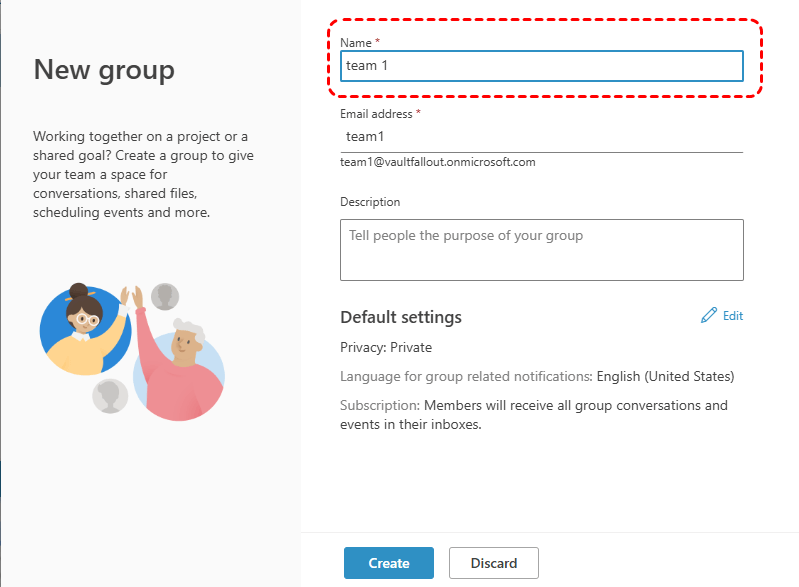Click the Subscription setting description
This screenshot has height=587, width=799.
(534, 414)
